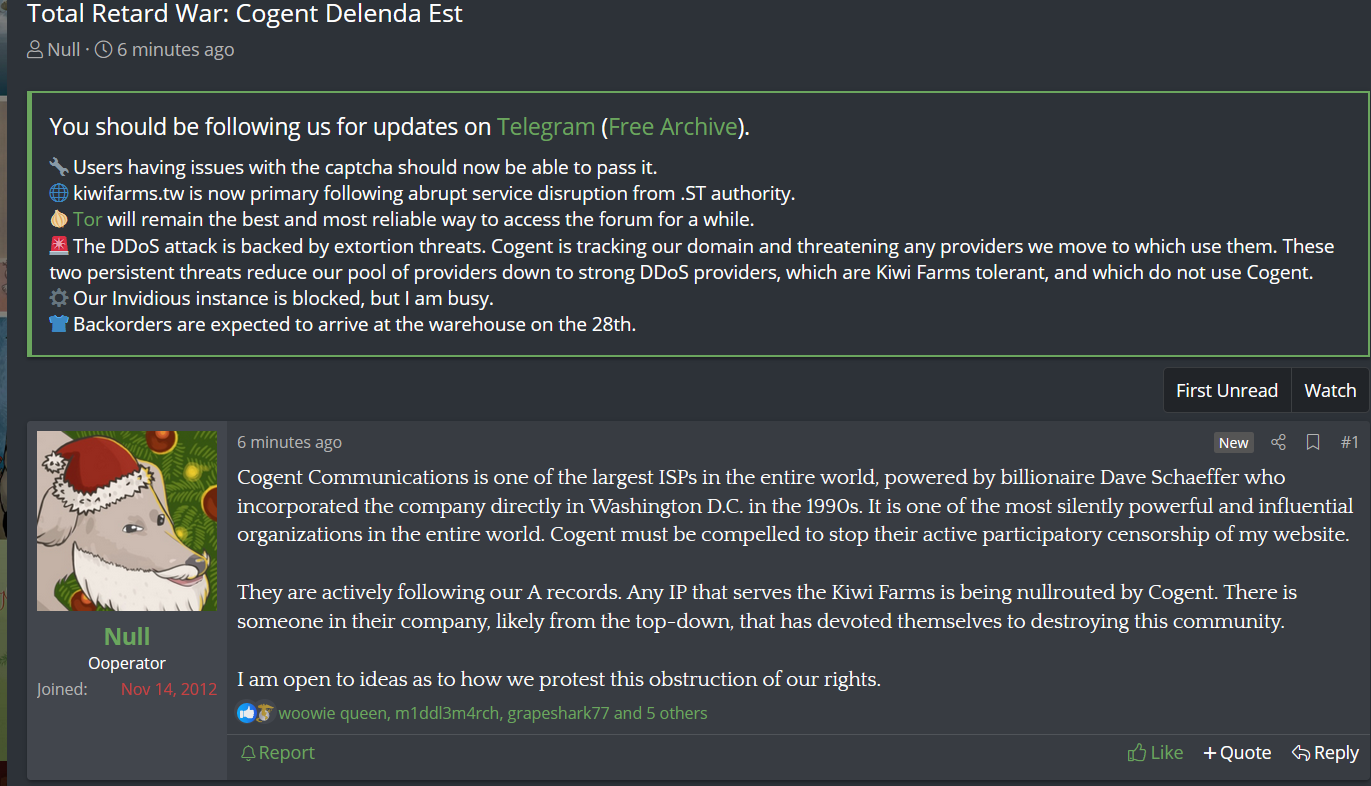
Task: Reply to Null's post
Action: pos(1325,753)
